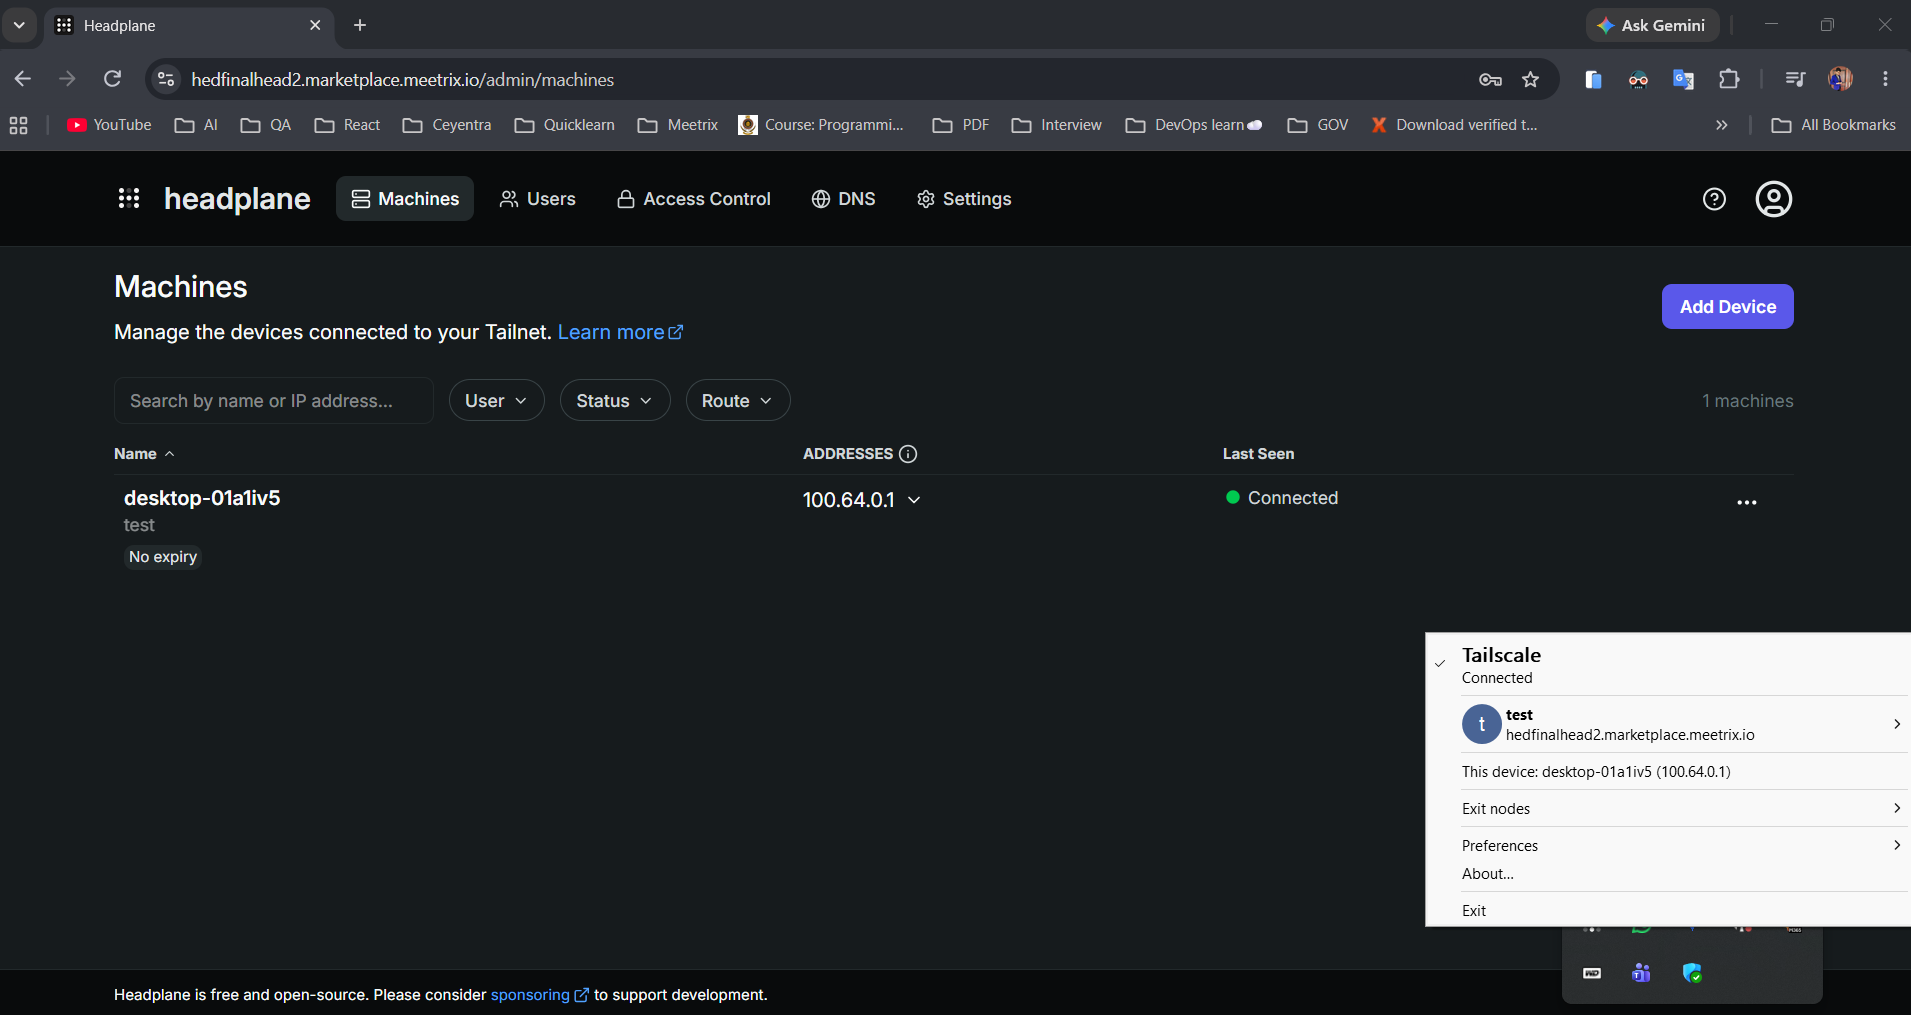Open the Meetrix bookmark folder
The height and width of the screenshot is (1015, 1911).
pyautogui.click(x=678, y=125)
